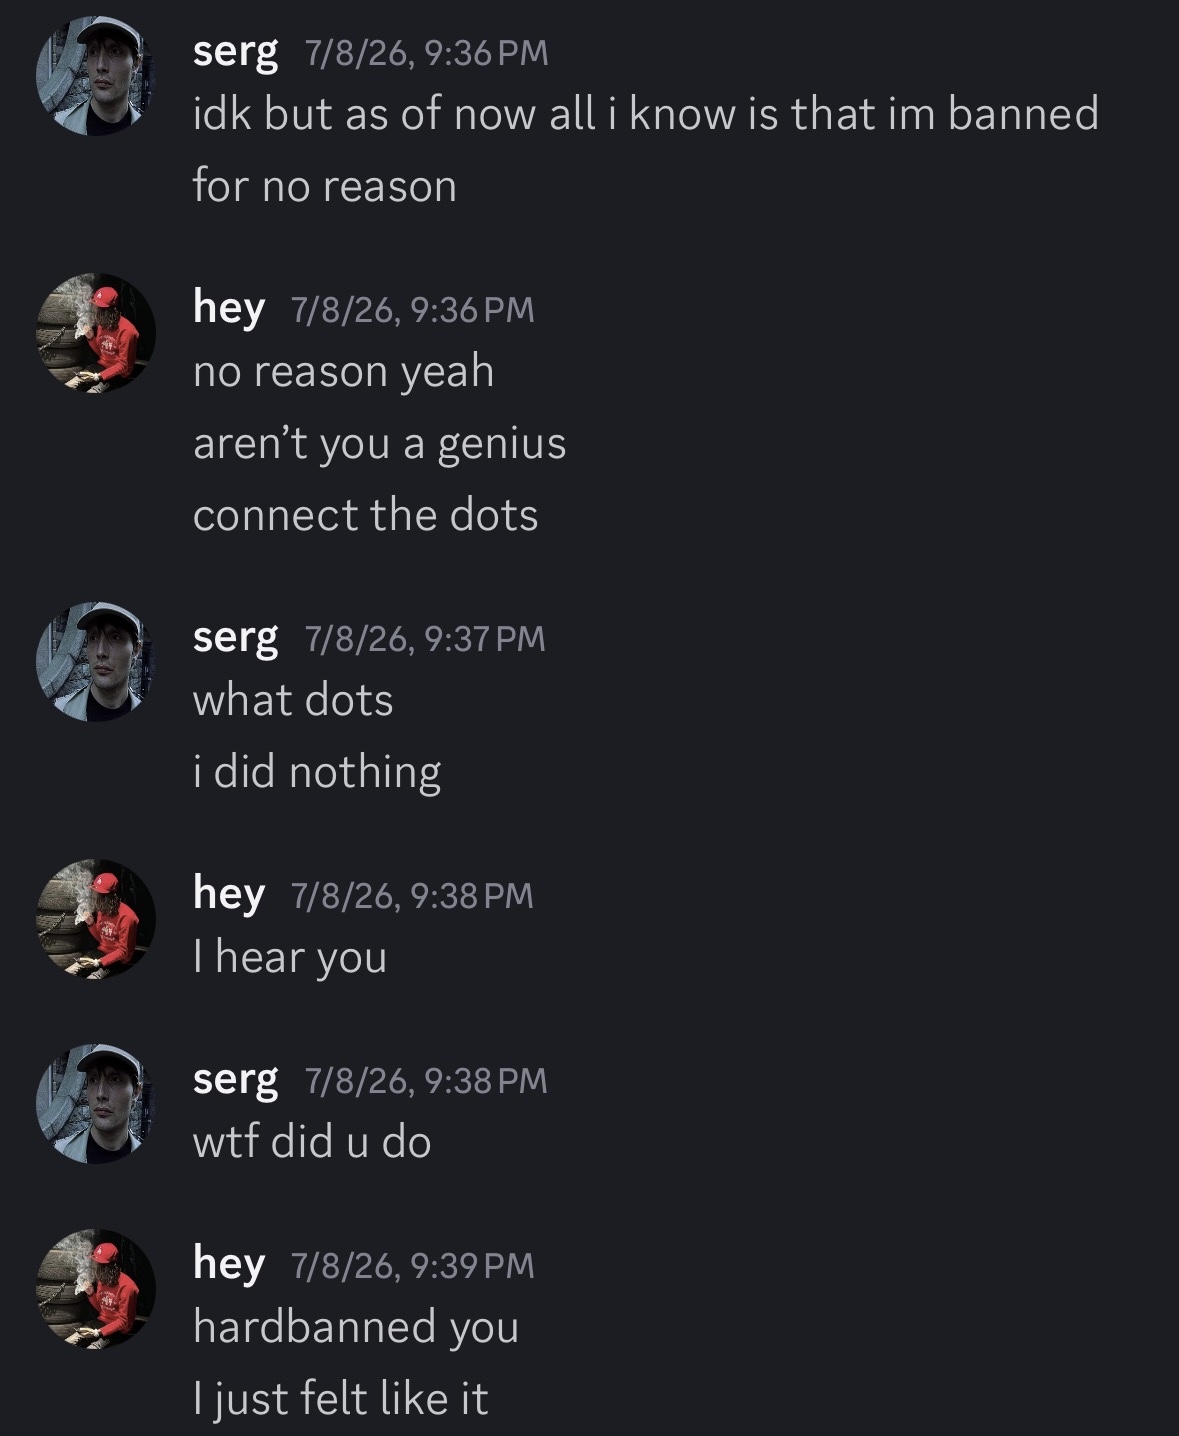
Task: Open serg's avatar beside 'wtf did u do'
Action: (95, 1104)
